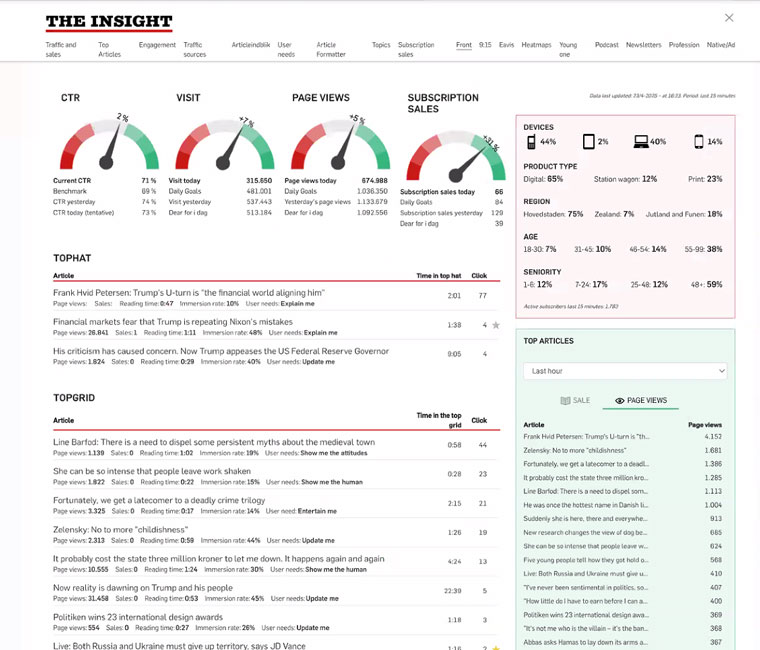Close the dashboard with the X button
The width and height of the screenshot is (760, 650).
729,18
